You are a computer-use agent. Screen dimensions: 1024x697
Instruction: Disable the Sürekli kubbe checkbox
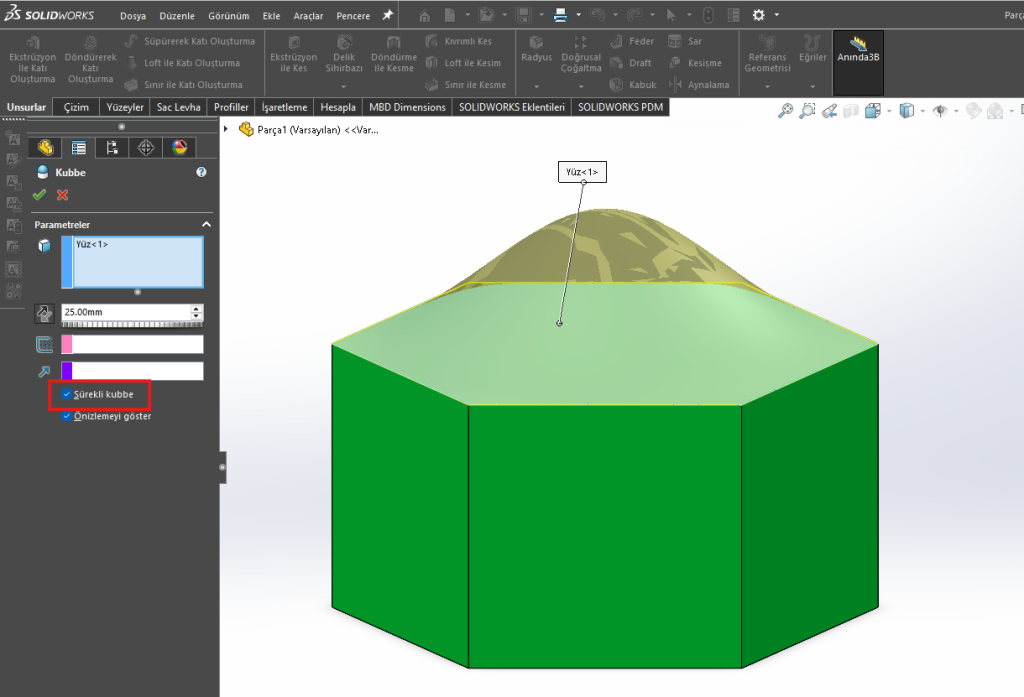tap(67, 395)
